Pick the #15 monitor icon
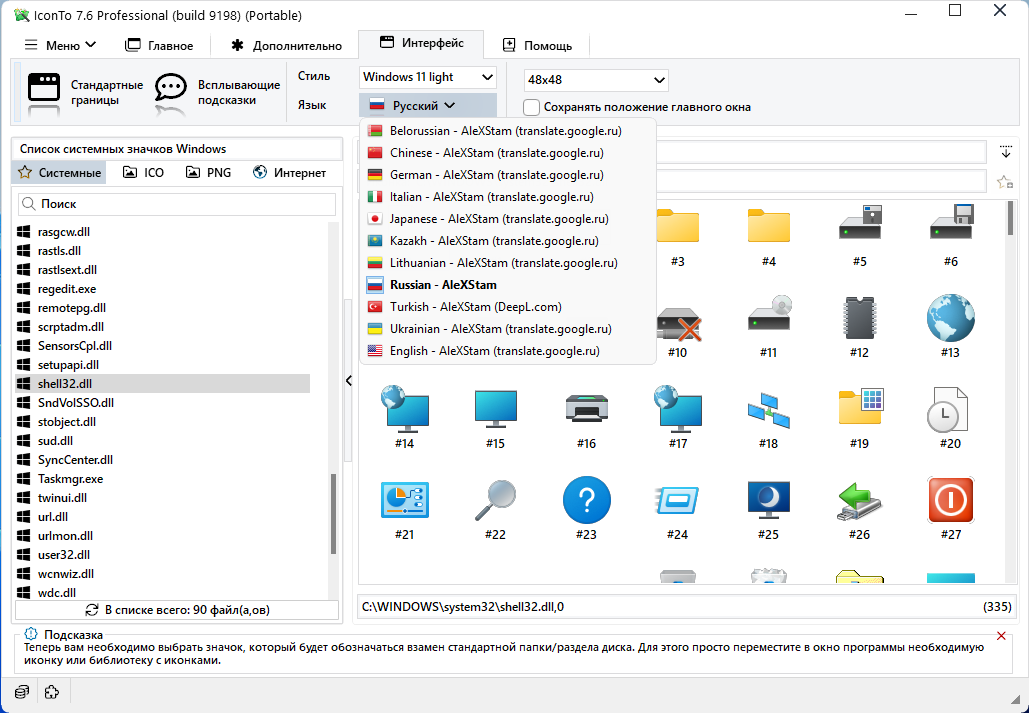The width and height of the screenshot is (1029, 713). pyautogui.click(x=495, y=410)
